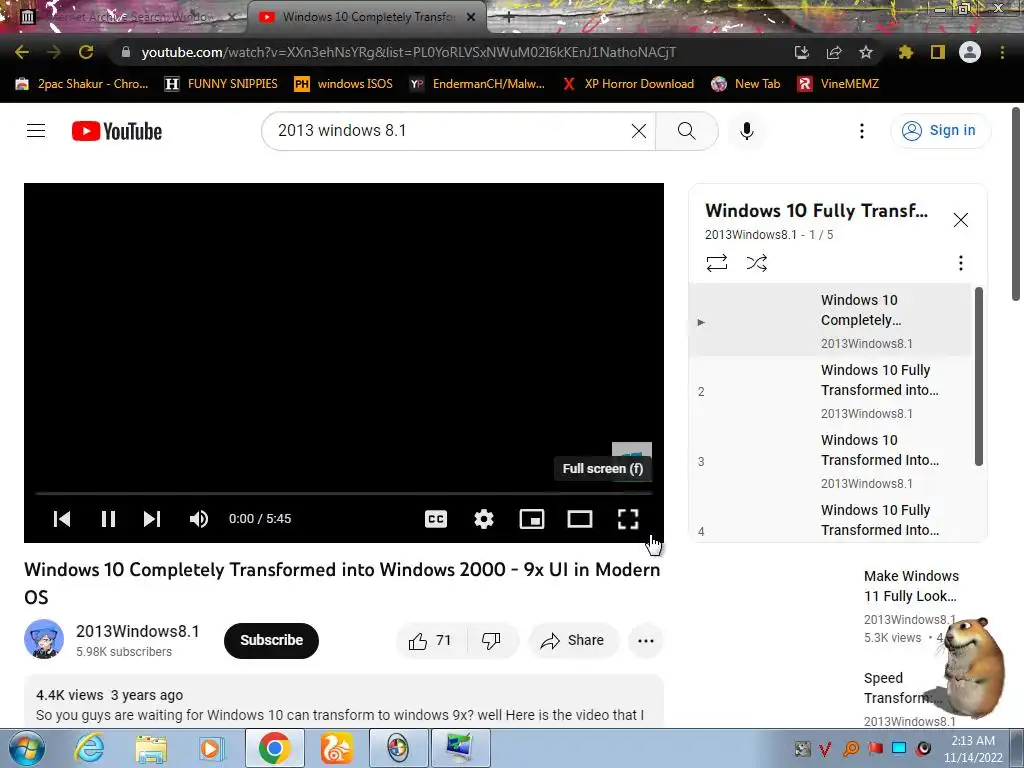Viewport: 1024px width, 768px height.
Task: Open EndermanCH/Malw... bookmark
Action: point(477,84)
